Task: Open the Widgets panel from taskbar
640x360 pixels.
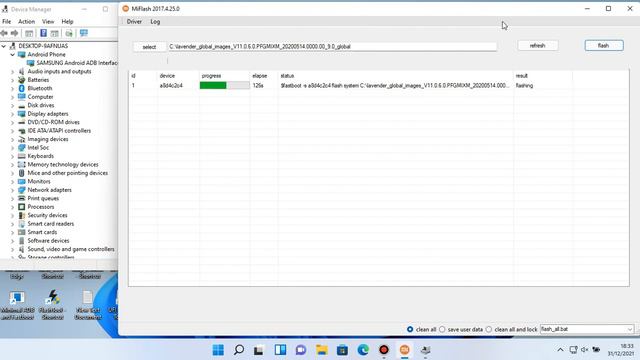Action: pyautogui.click(x=280, y=350)
